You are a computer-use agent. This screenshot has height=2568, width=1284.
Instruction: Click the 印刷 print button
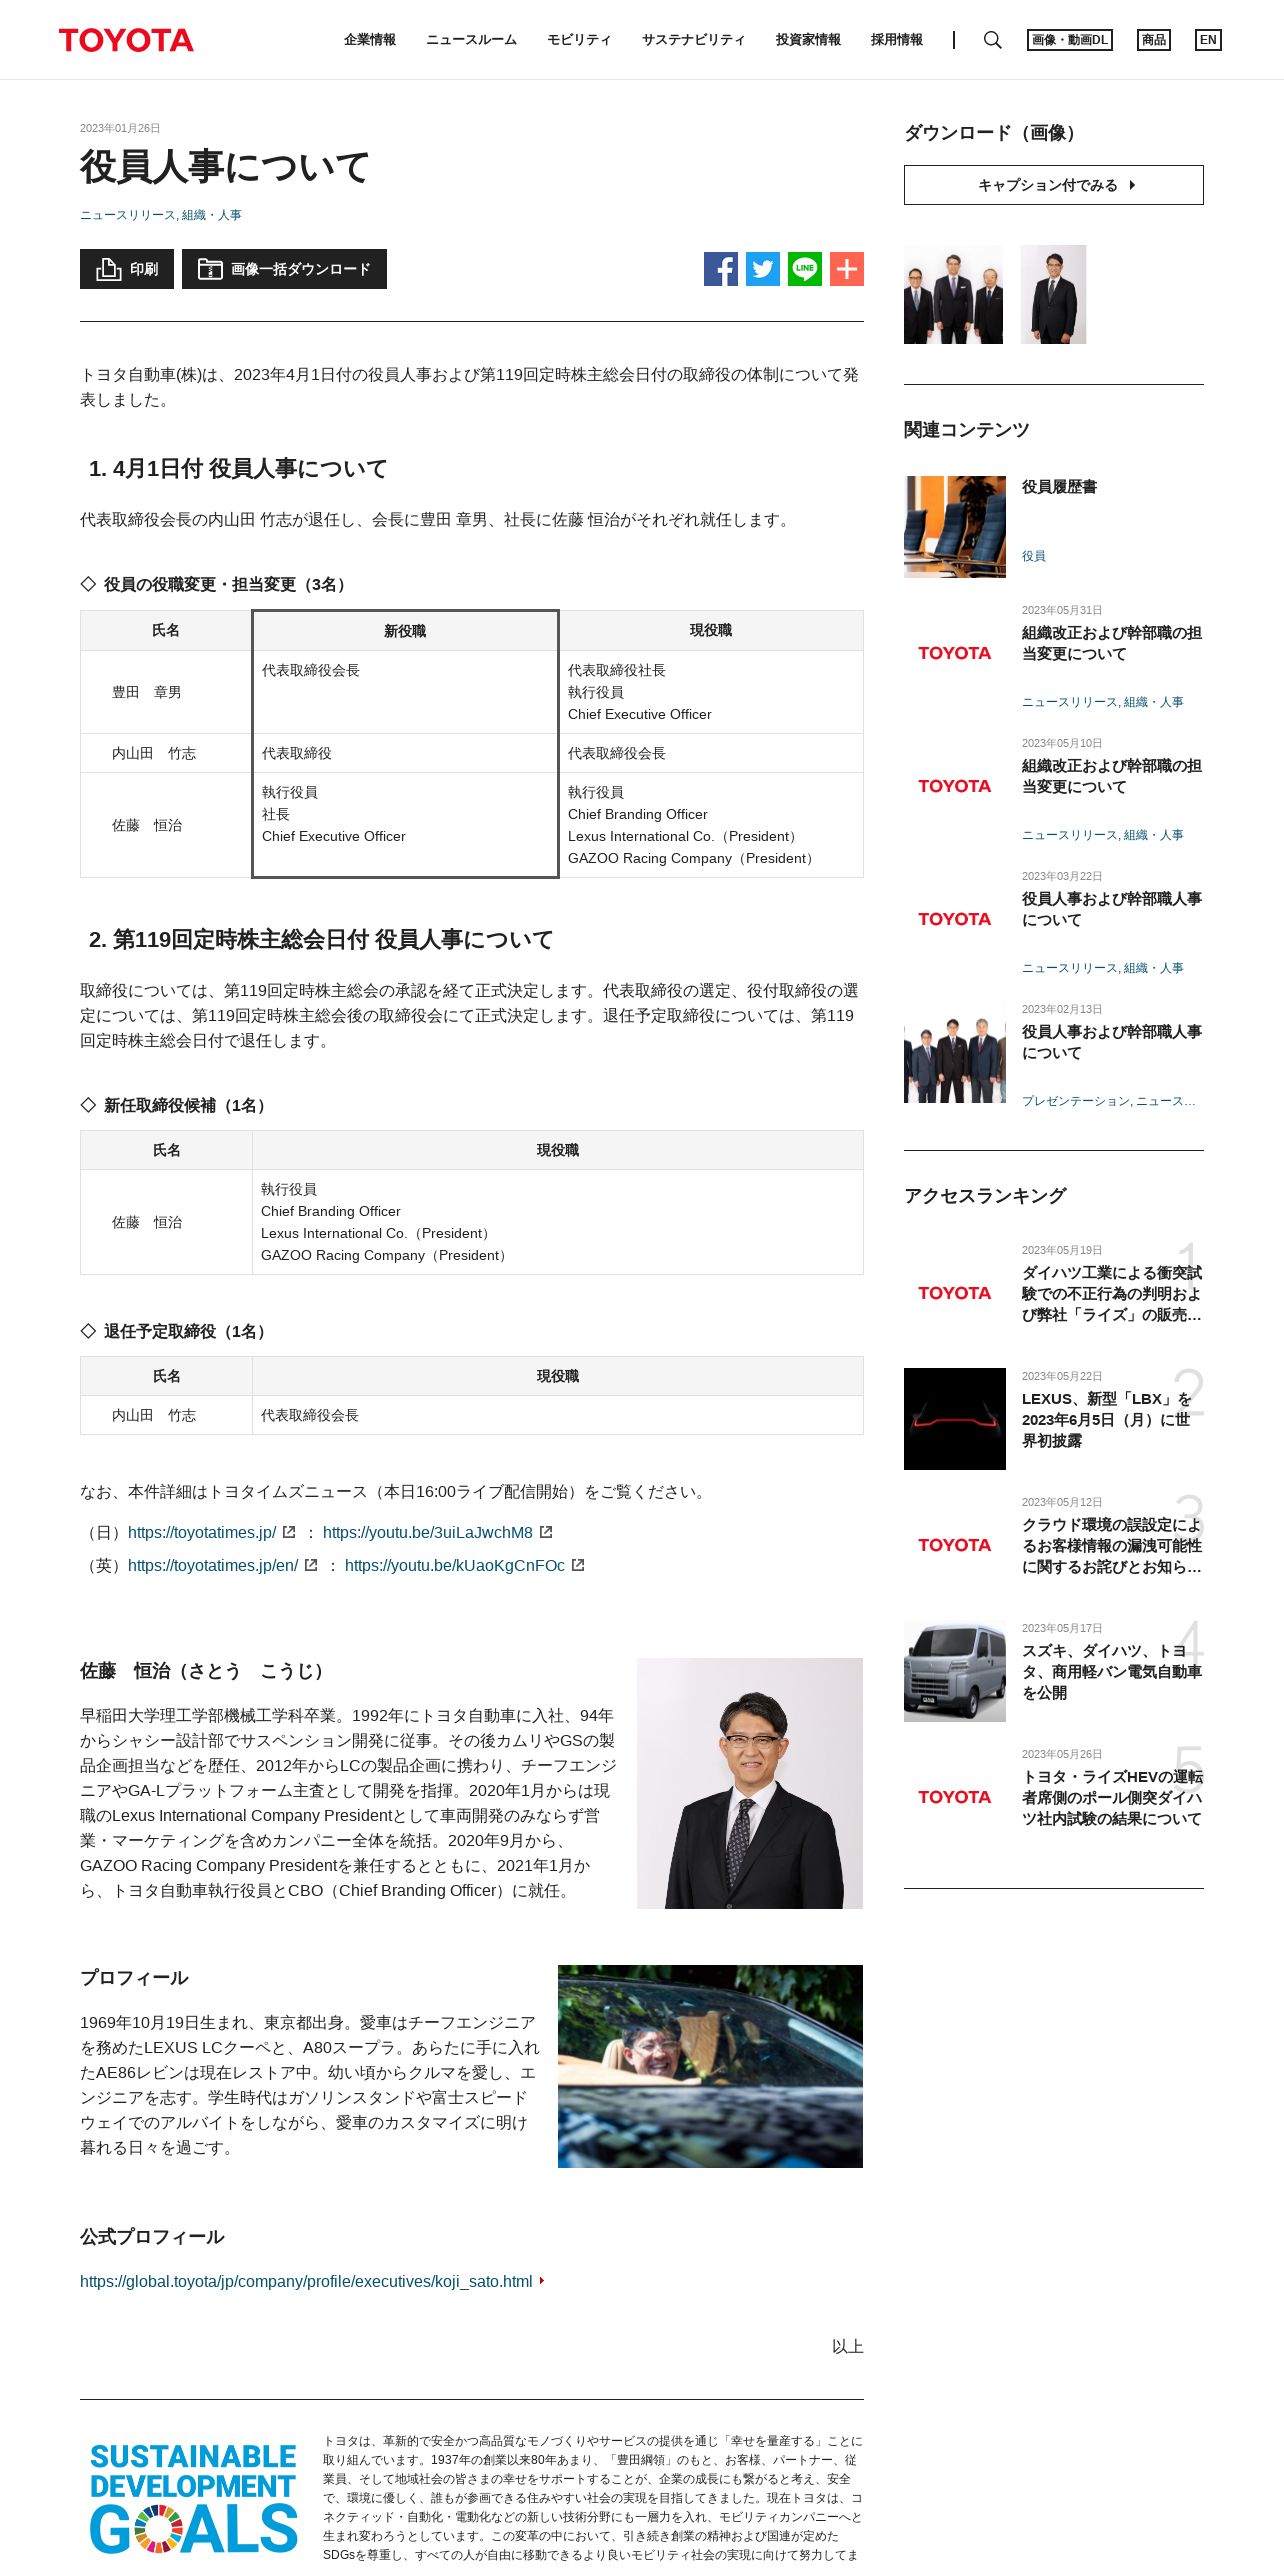click(127, 269)
